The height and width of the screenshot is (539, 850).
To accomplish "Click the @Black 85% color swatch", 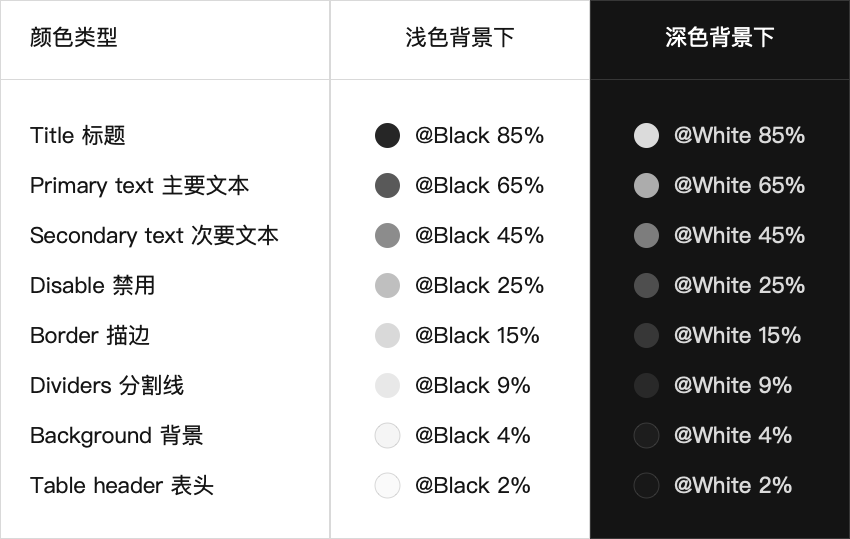I will coord(387,135).
